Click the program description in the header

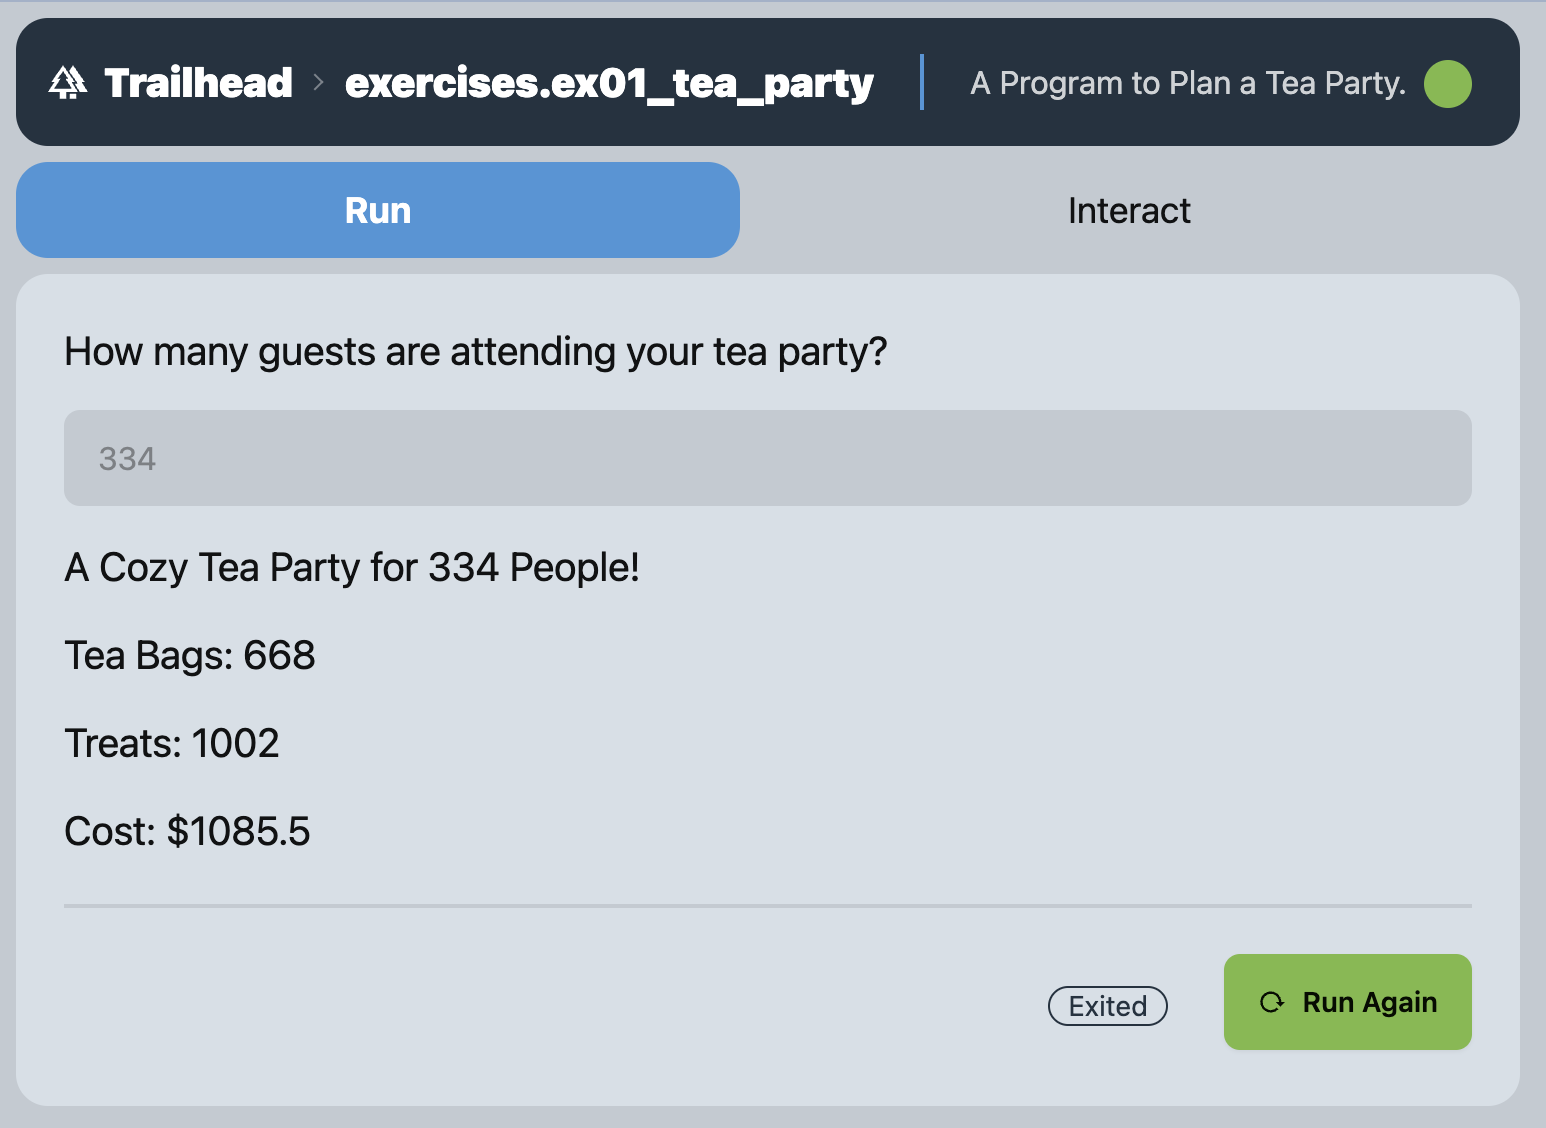[x=1187, y=83]
